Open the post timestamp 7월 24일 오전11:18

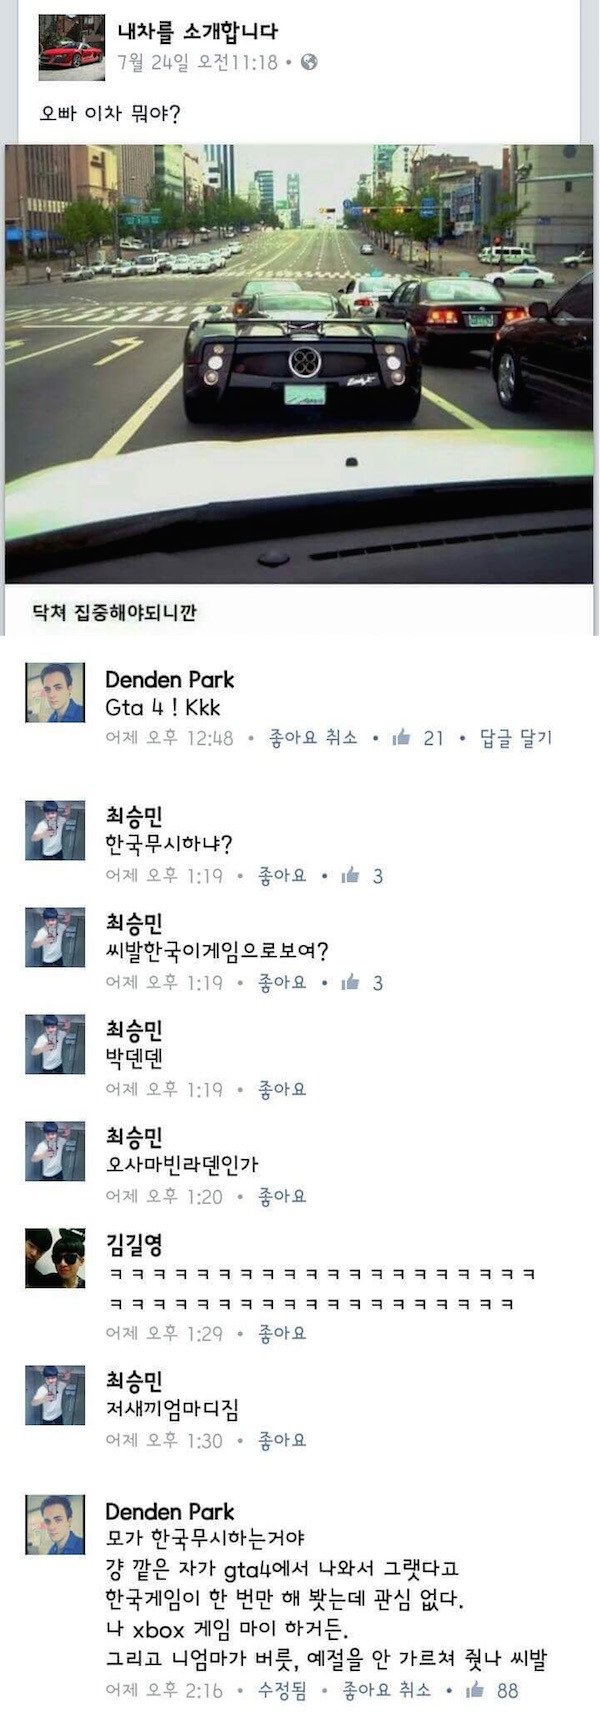(197, 62)
